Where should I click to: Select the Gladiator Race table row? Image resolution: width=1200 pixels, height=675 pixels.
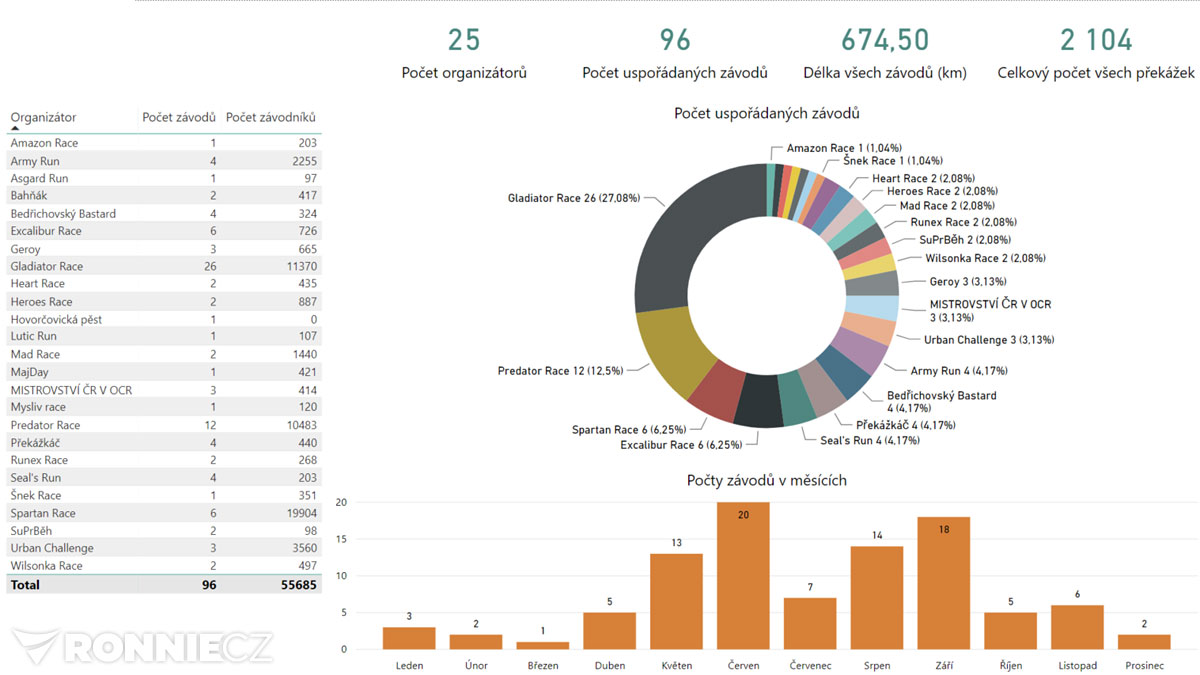[164, 266]
